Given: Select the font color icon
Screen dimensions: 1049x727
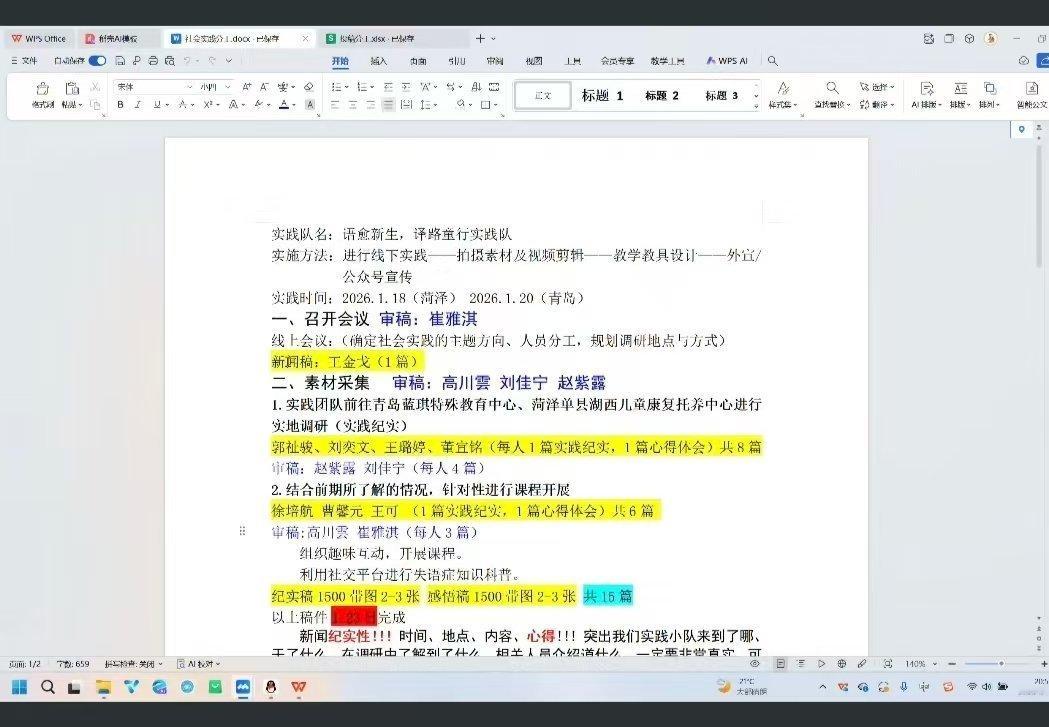Looking at the screenshot, I should pos(284,104).
